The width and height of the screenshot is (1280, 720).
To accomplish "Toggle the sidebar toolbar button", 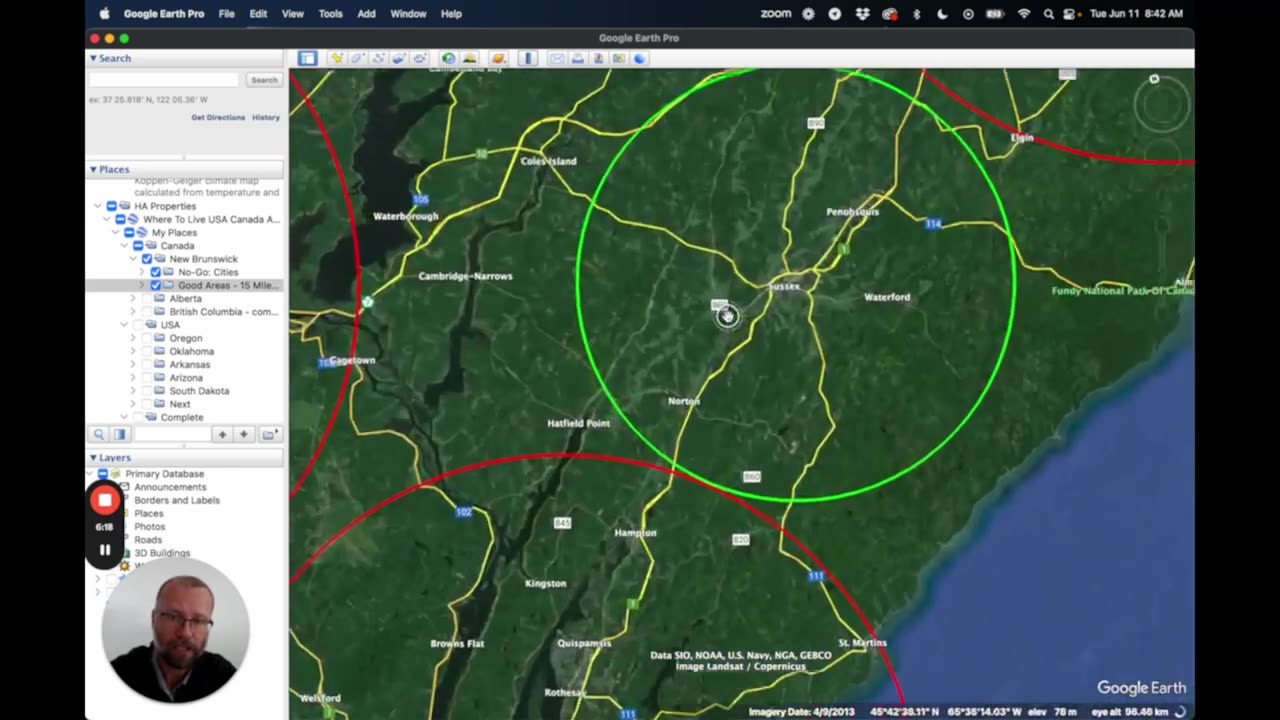I will click(x=307, y=58).
